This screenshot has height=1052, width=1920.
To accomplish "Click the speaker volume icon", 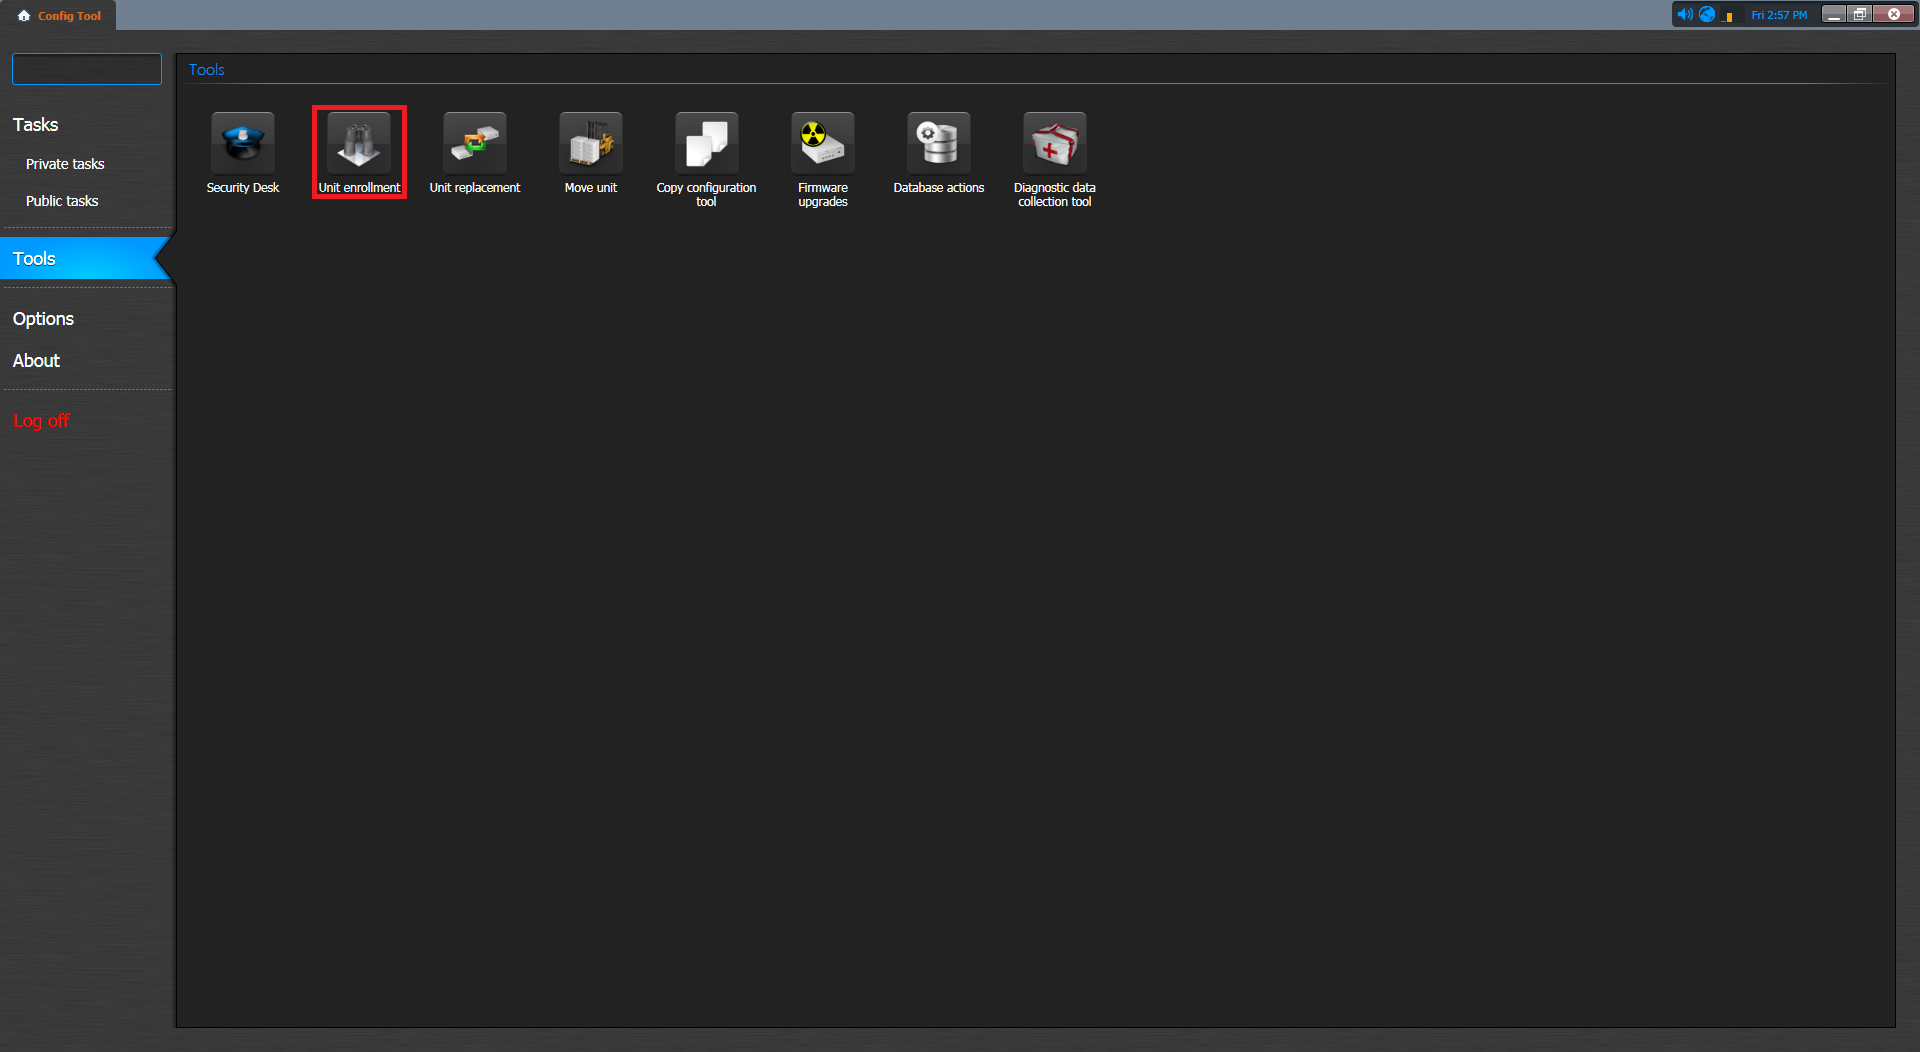I will point(1684,15).
